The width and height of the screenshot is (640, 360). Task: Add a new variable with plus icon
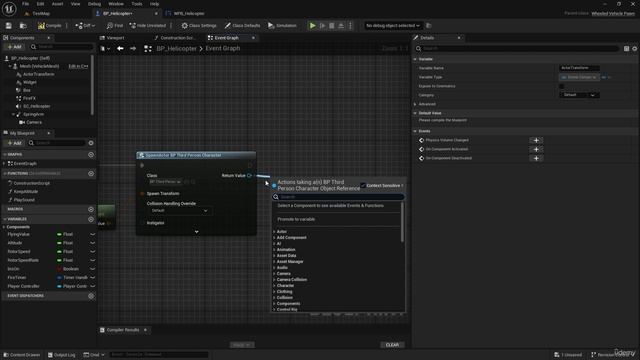point(91,219)
